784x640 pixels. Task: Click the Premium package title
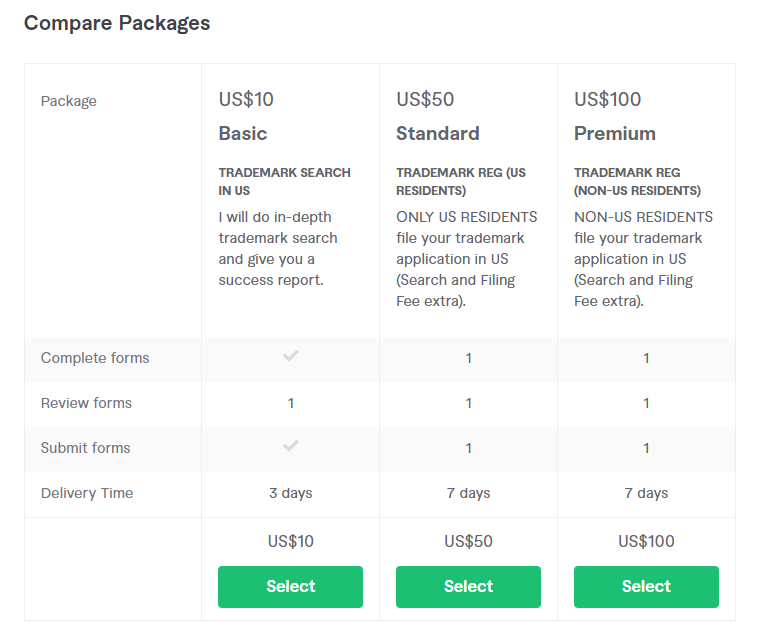tap(614, 134)
